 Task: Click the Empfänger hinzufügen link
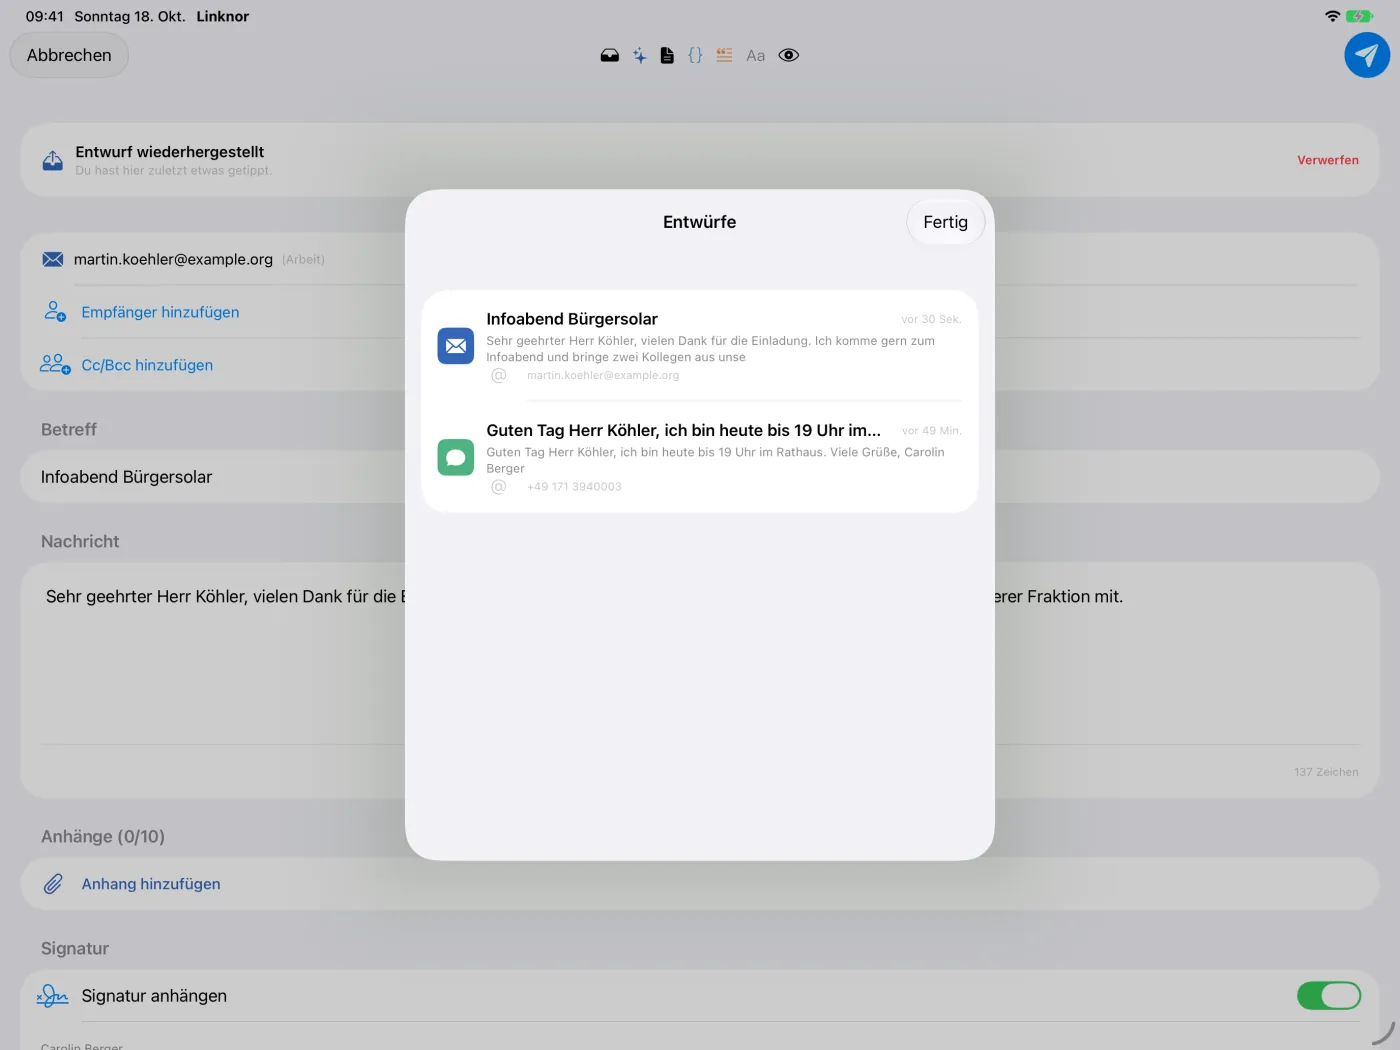point(160,312)
